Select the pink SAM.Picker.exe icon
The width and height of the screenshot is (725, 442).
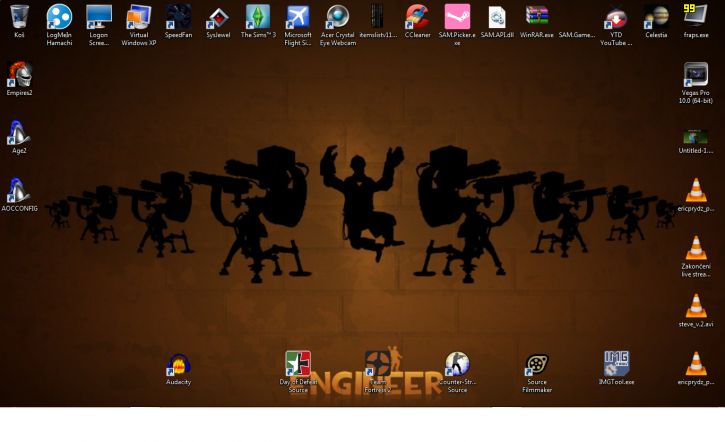click(457, 17)
